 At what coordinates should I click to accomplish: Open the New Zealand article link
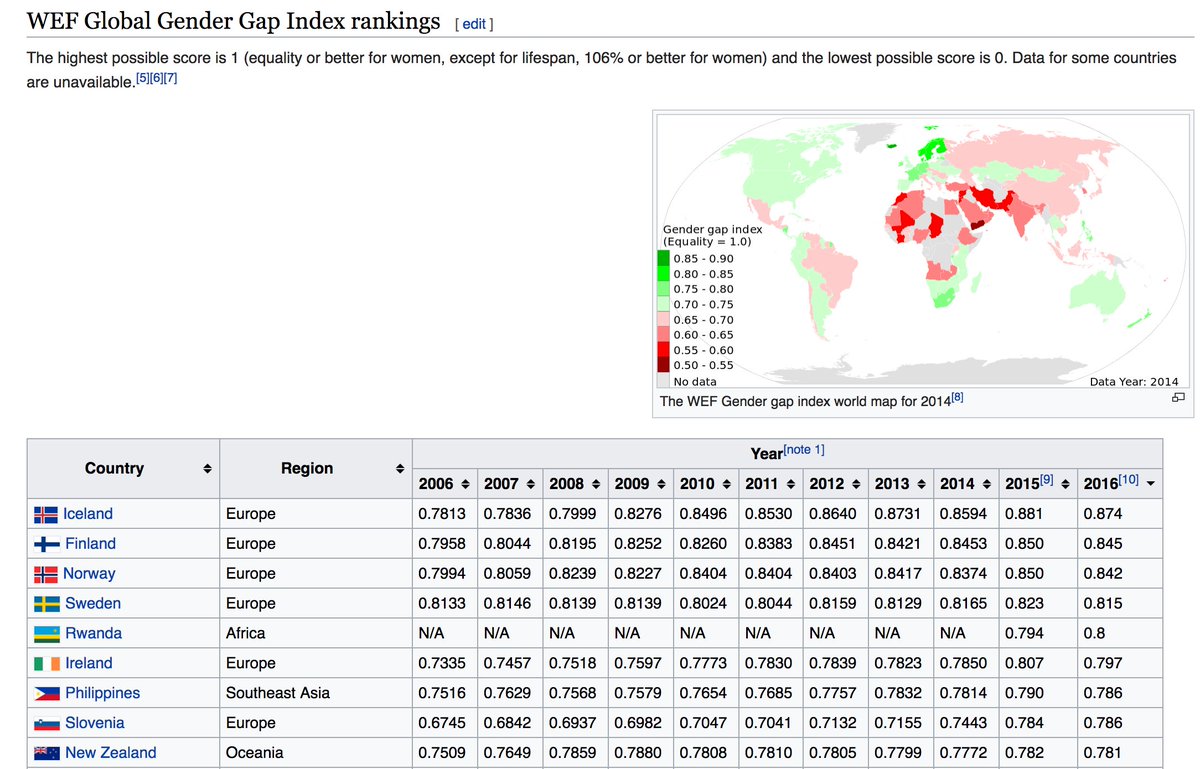(x=111, y=753)
